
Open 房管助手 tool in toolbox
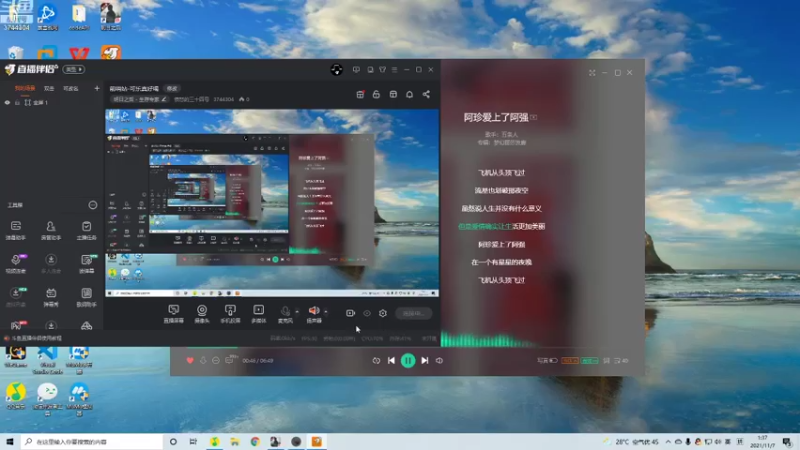click(51, 230)
